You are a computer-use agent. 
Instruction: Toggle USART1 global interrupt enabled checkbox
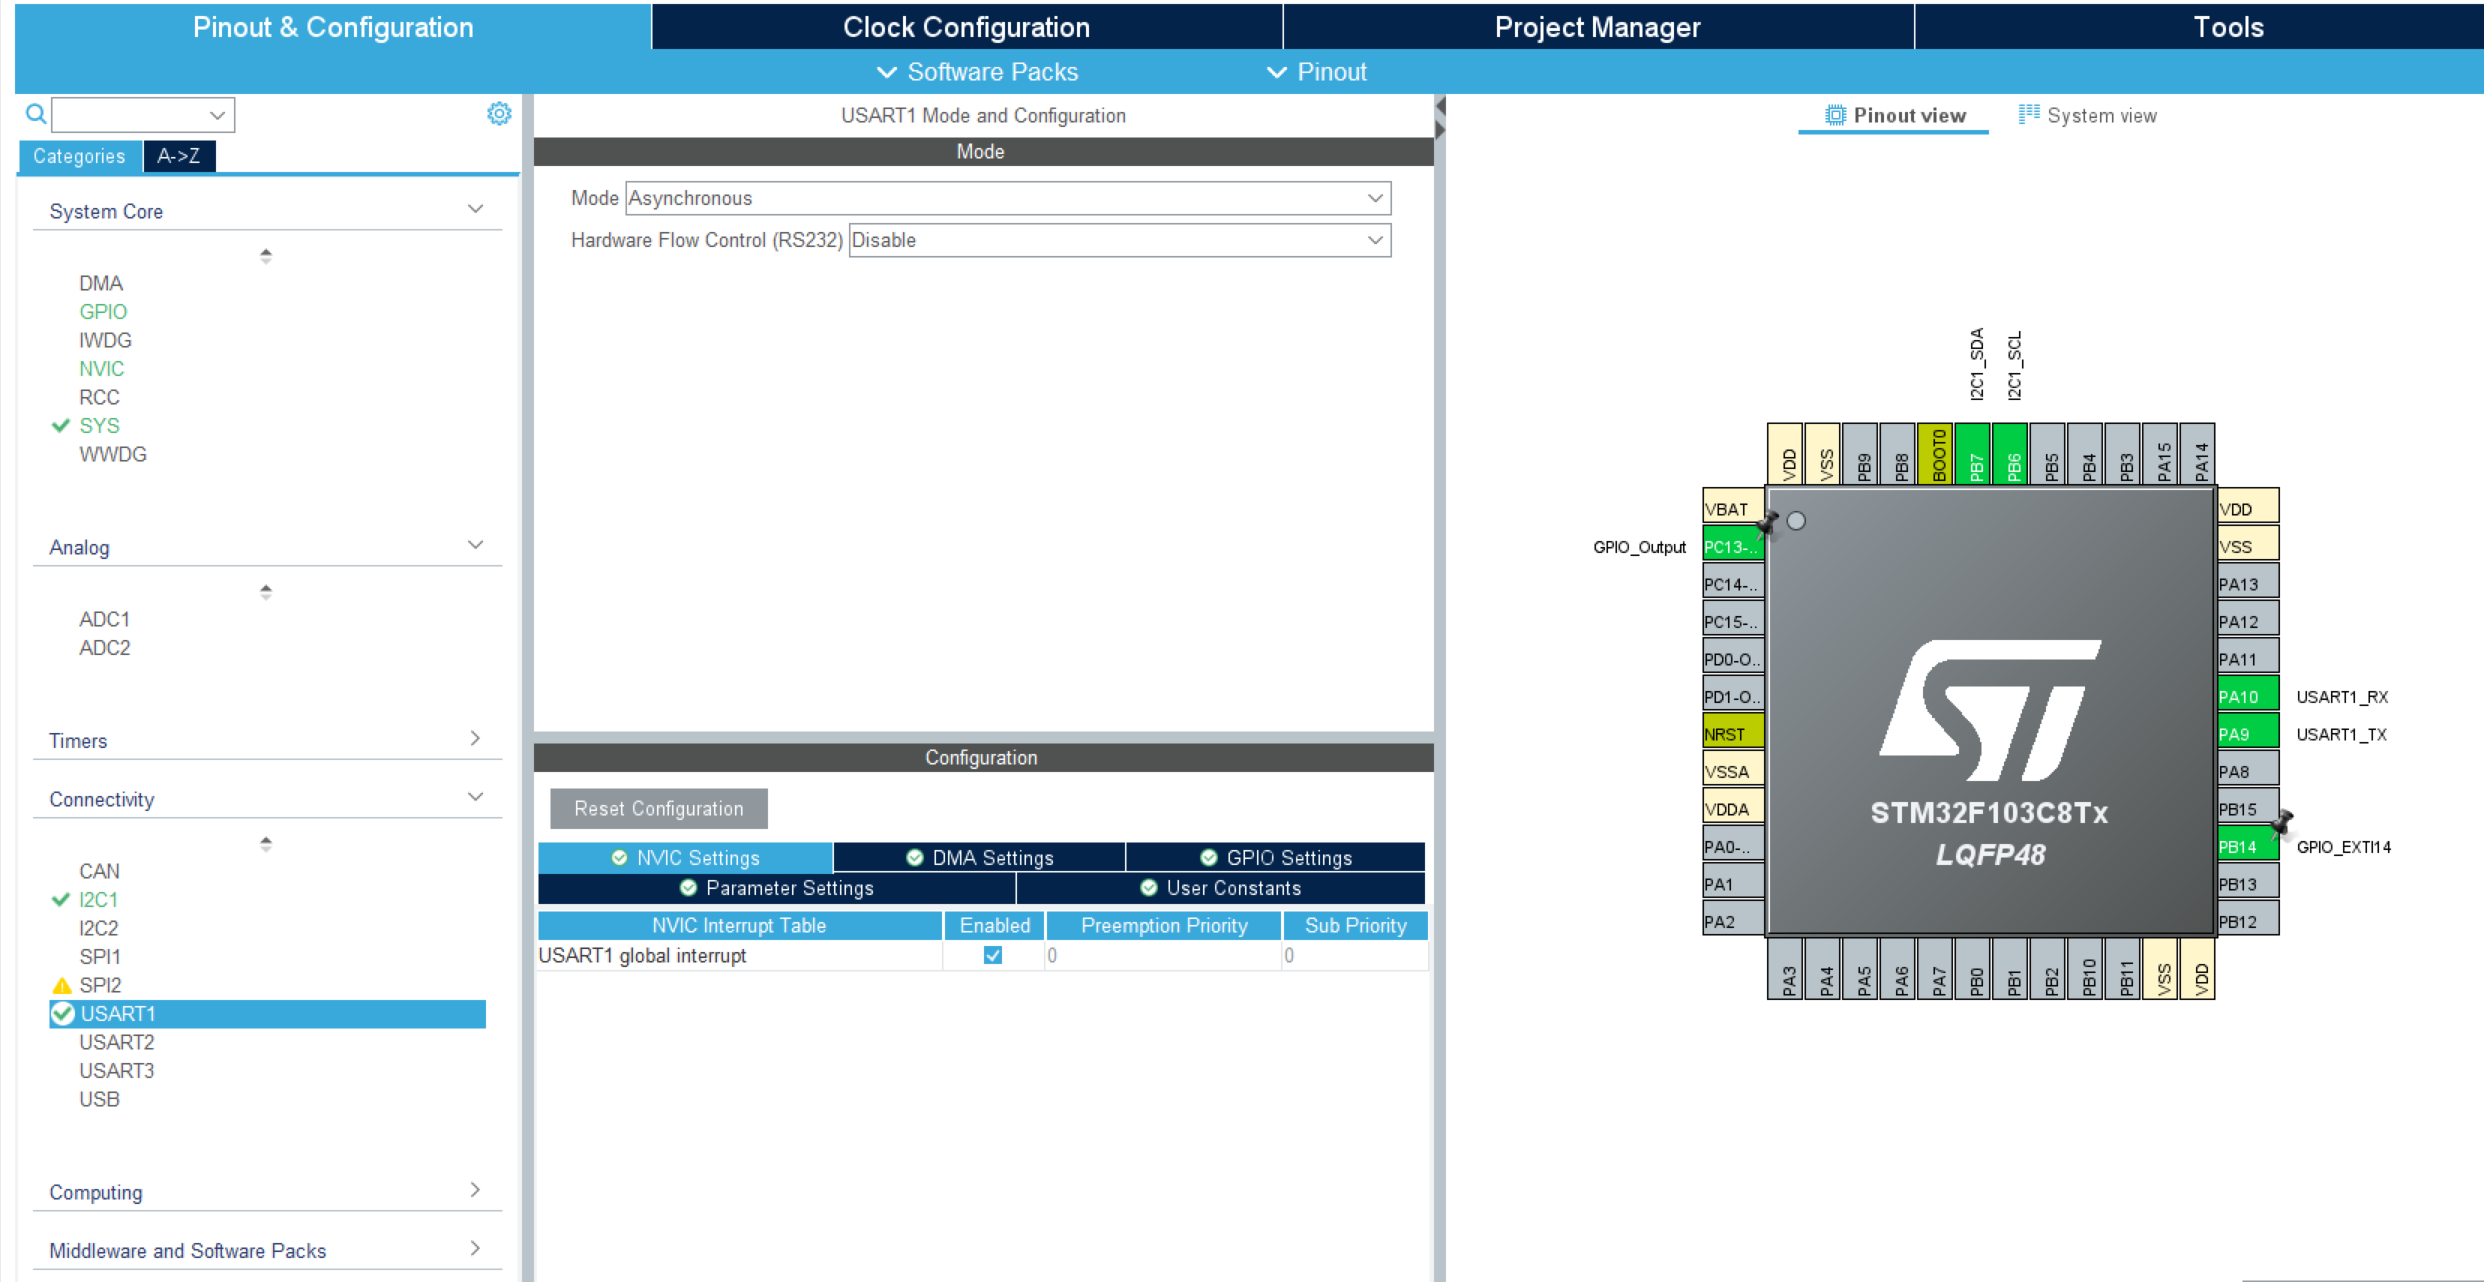(993, 955)
